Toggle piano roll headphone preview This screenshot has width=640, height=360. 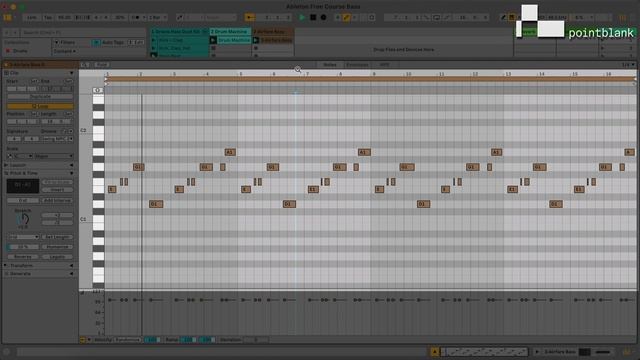[98, 90]
